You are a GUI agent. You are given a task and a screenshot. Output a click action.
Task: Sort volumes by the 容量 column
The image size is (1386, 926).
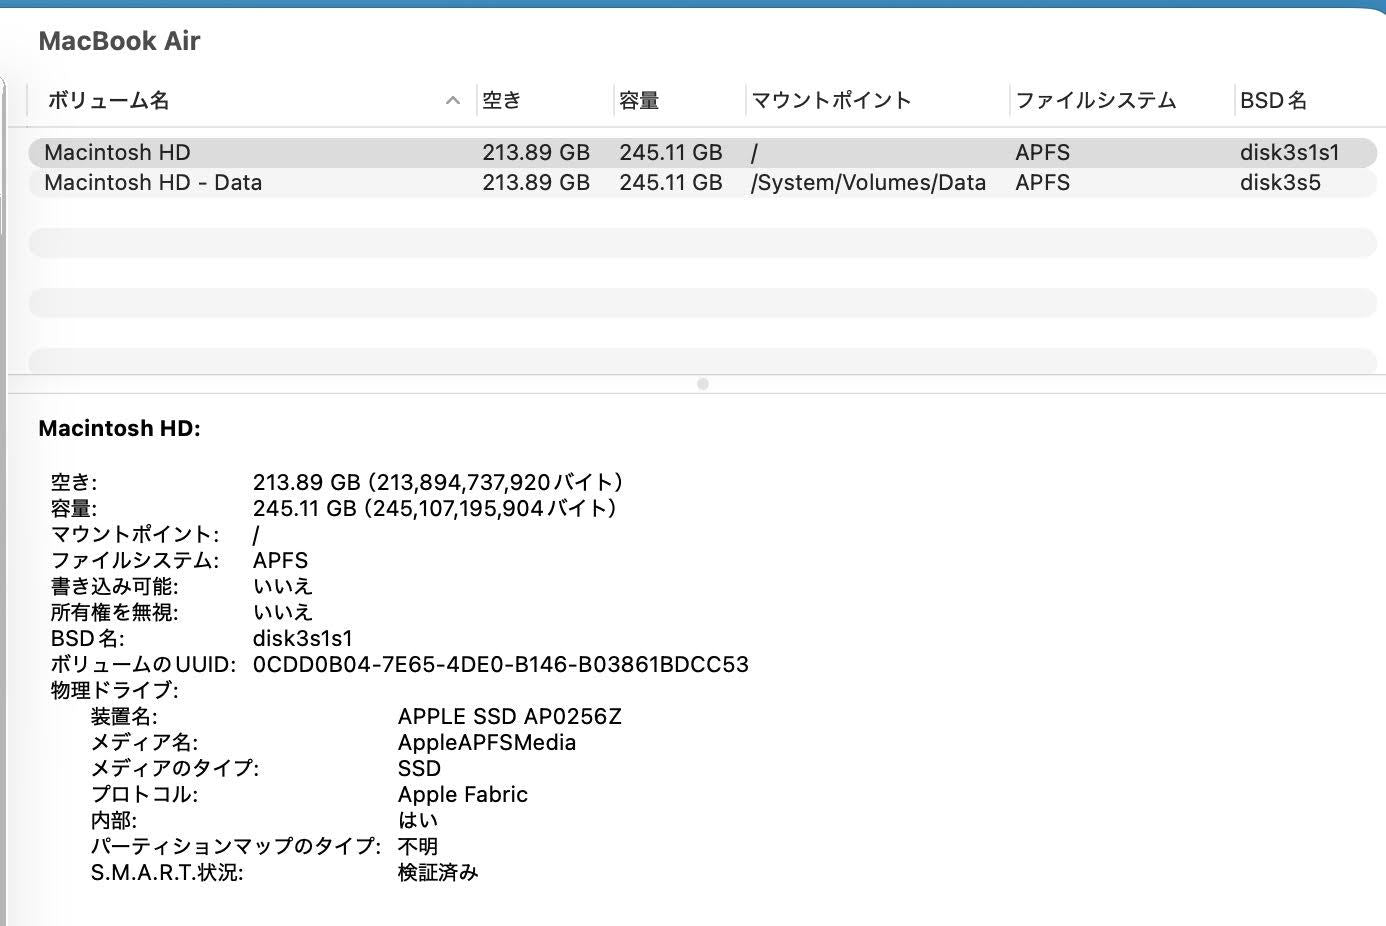639,100
